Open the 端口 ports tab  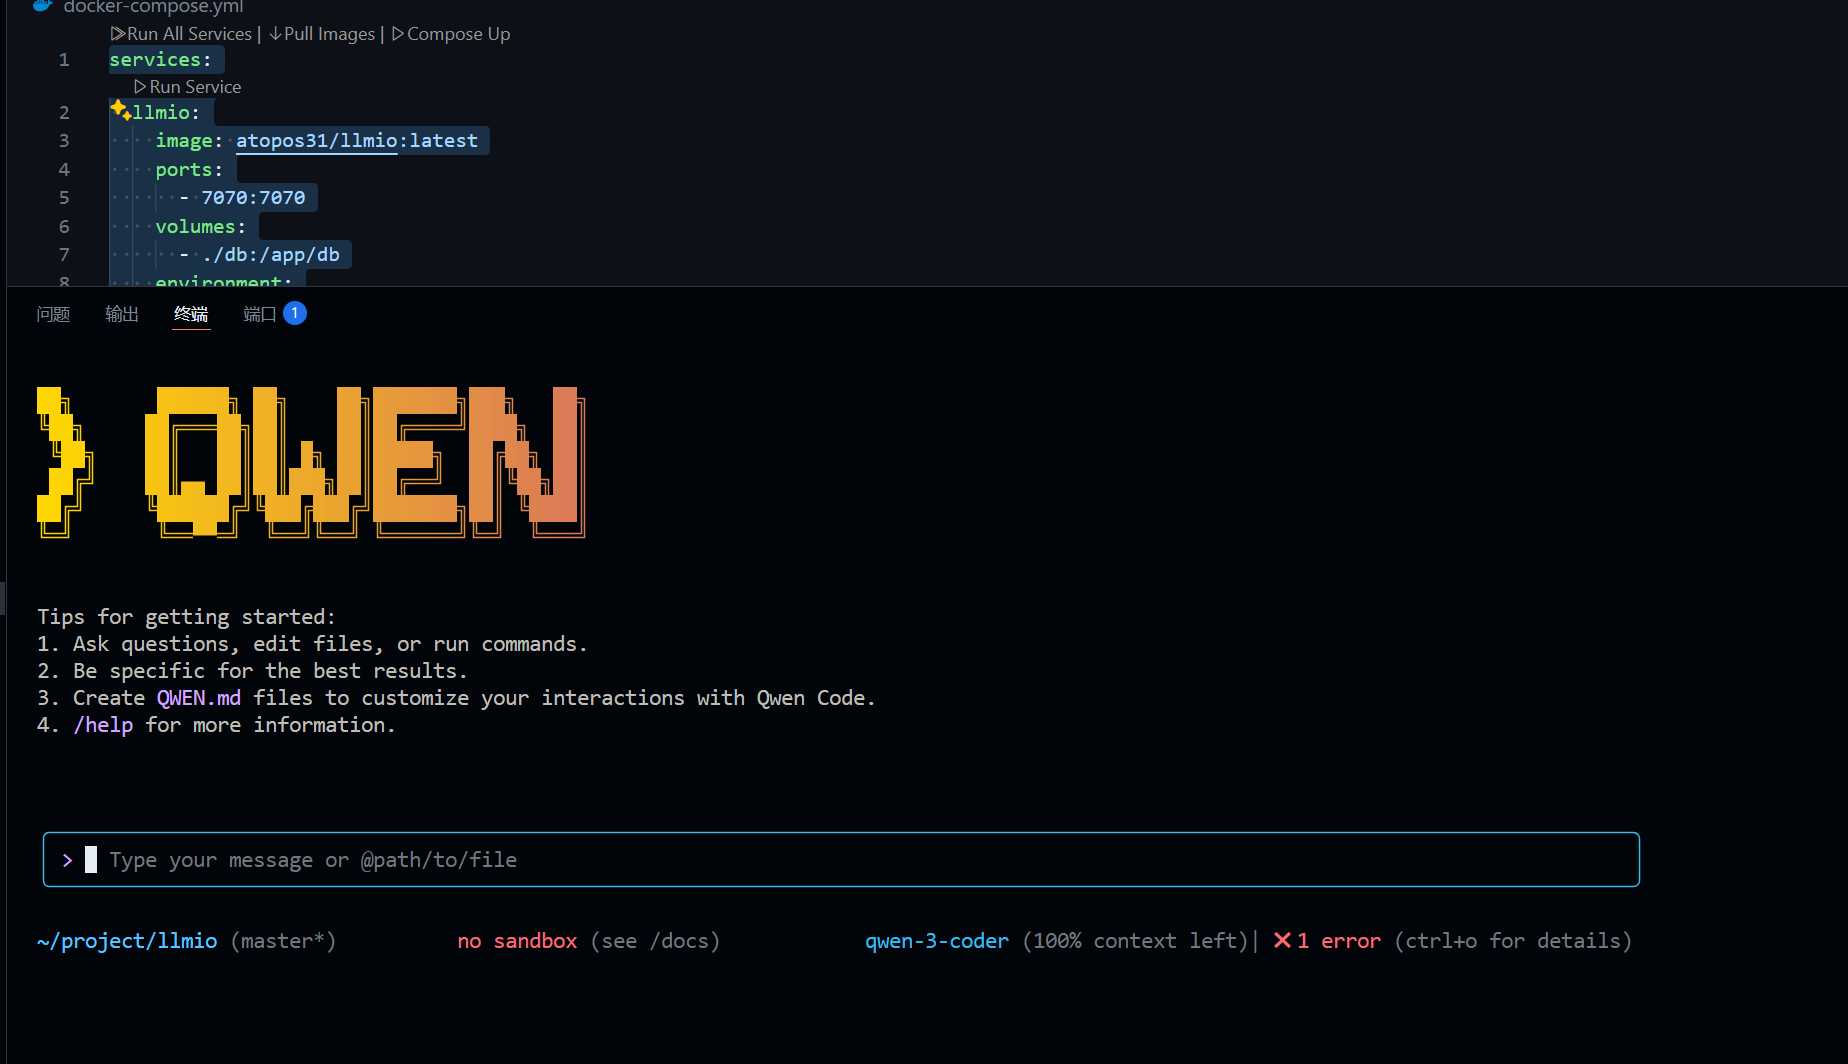click(x=259, y=315)
